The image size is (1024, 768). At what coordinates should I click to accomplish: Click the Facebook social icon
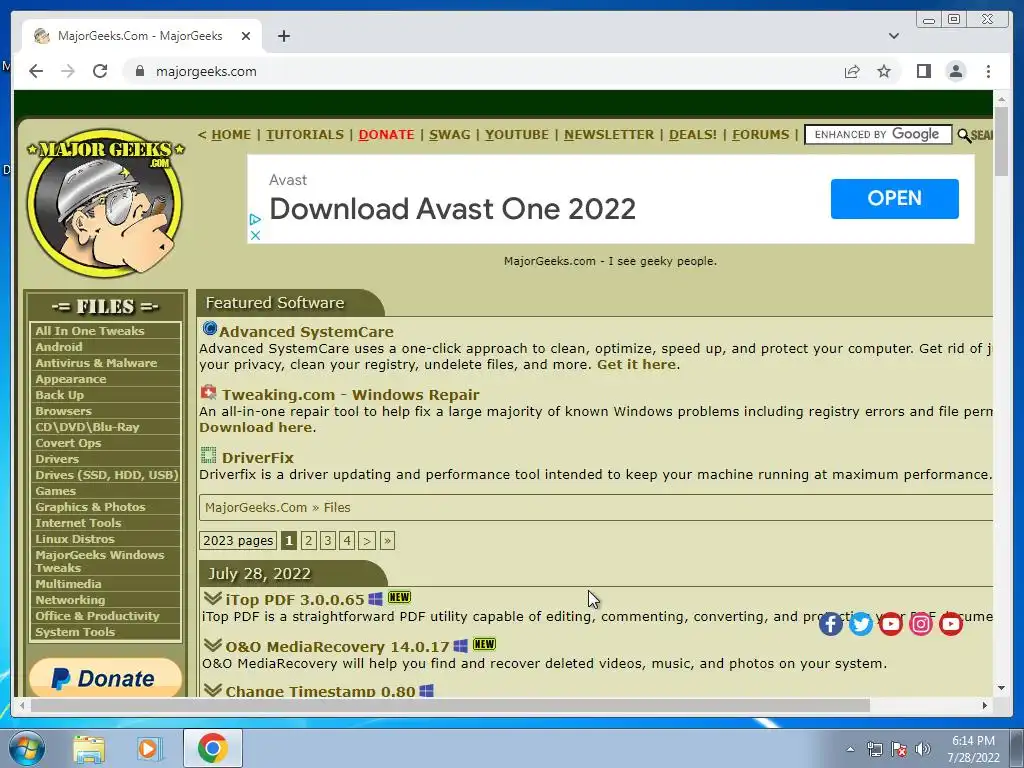point(831,624)
